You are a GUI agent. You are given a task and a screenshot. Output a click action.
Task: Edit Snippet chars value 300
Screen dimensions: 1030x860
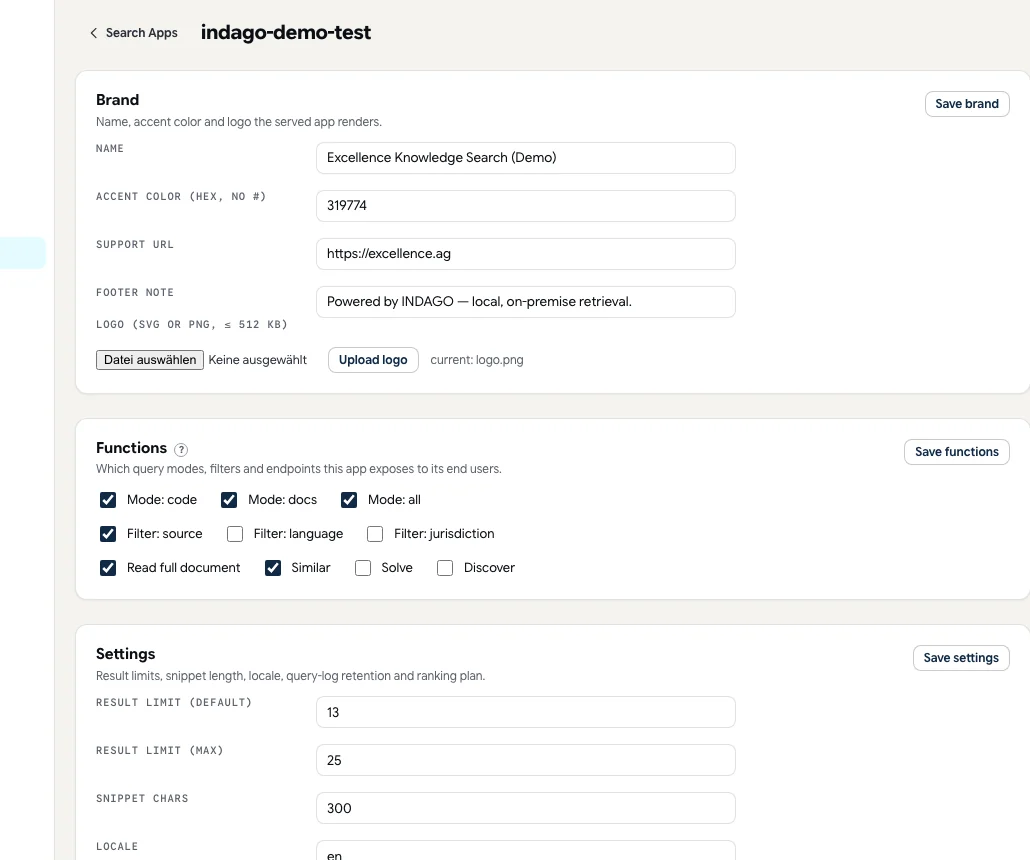[x=526, y=808]
